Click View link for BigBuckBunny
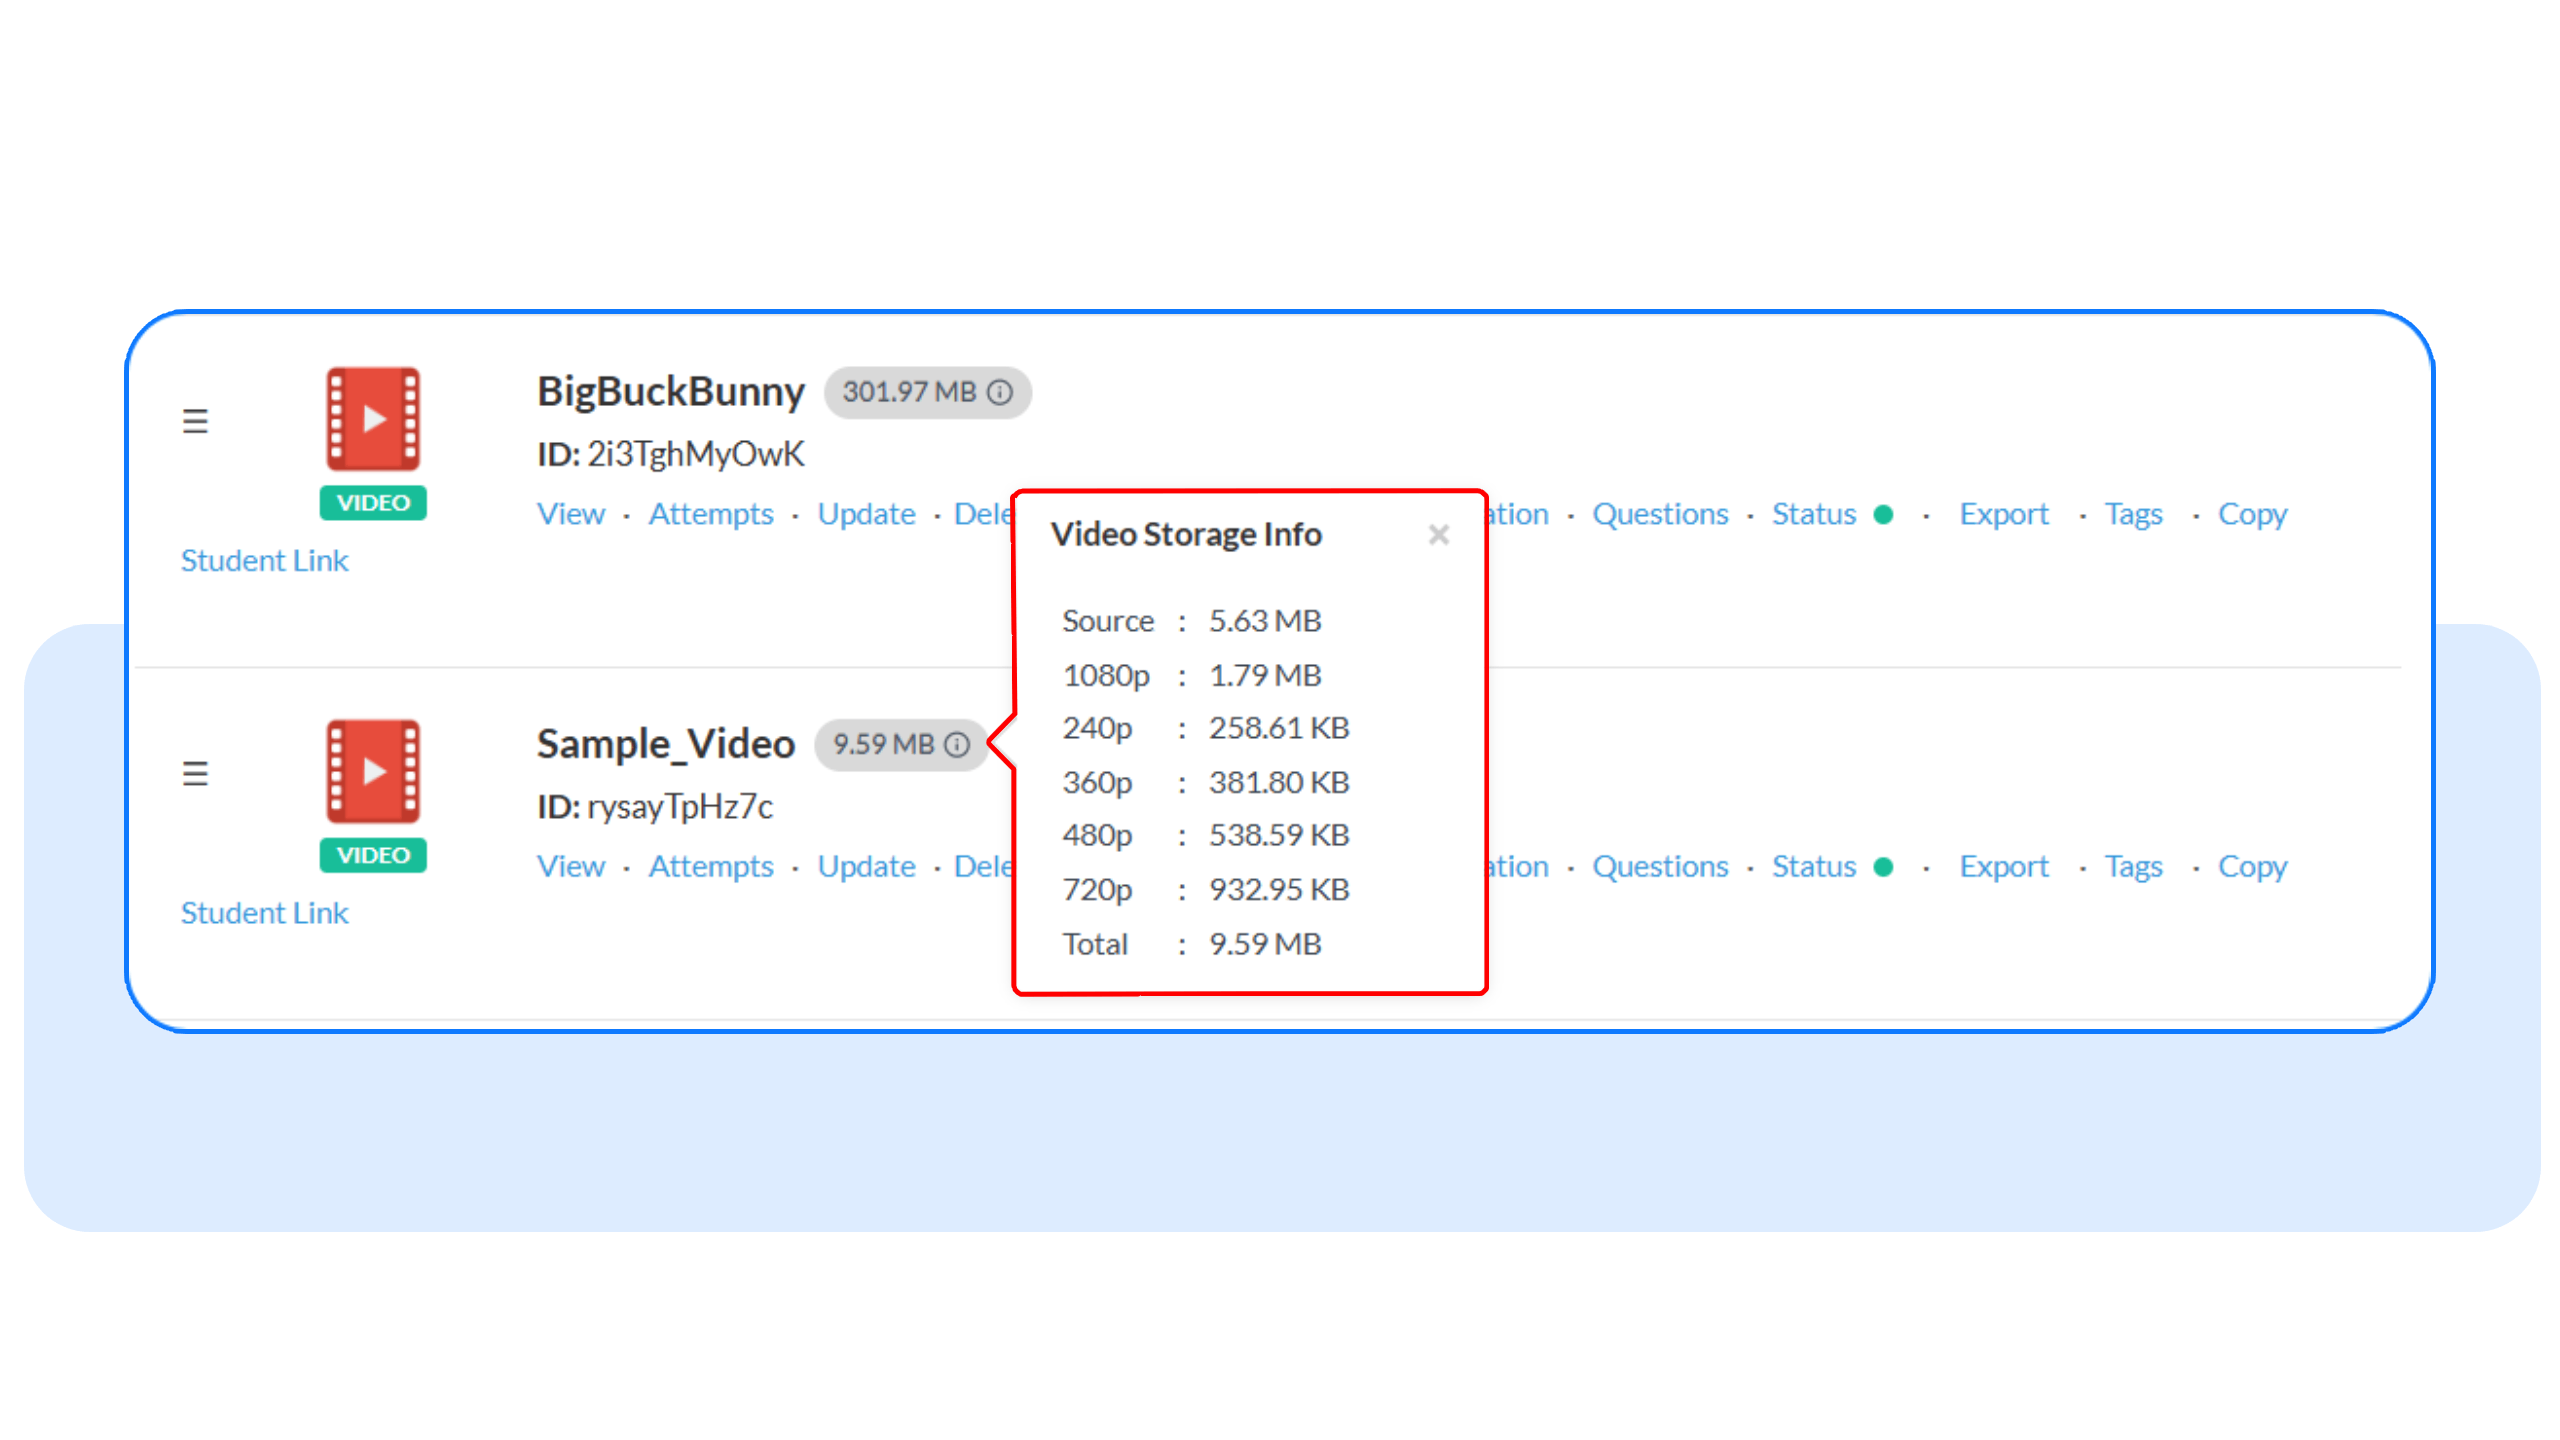Viewport: 2560px width, 1440px height. [x=570, y=514]
